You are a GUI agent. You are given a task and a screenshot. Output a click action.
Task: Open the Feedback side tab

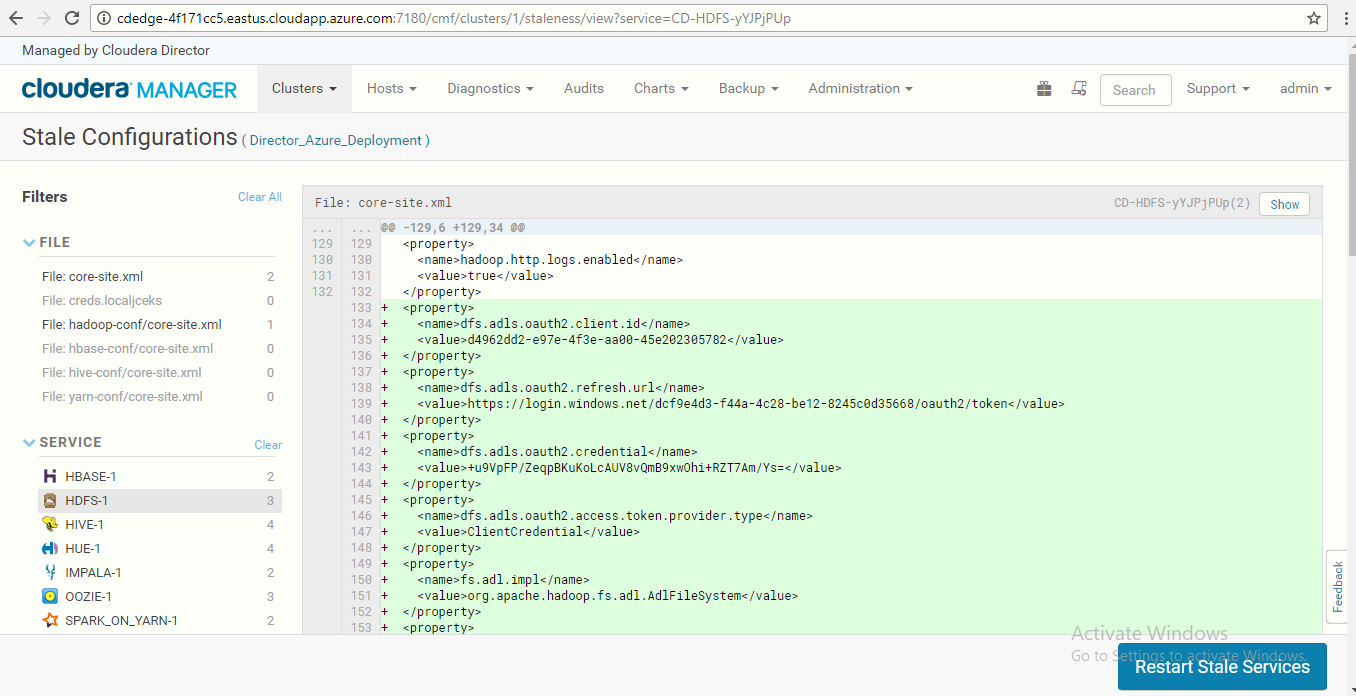[1339, 587]
